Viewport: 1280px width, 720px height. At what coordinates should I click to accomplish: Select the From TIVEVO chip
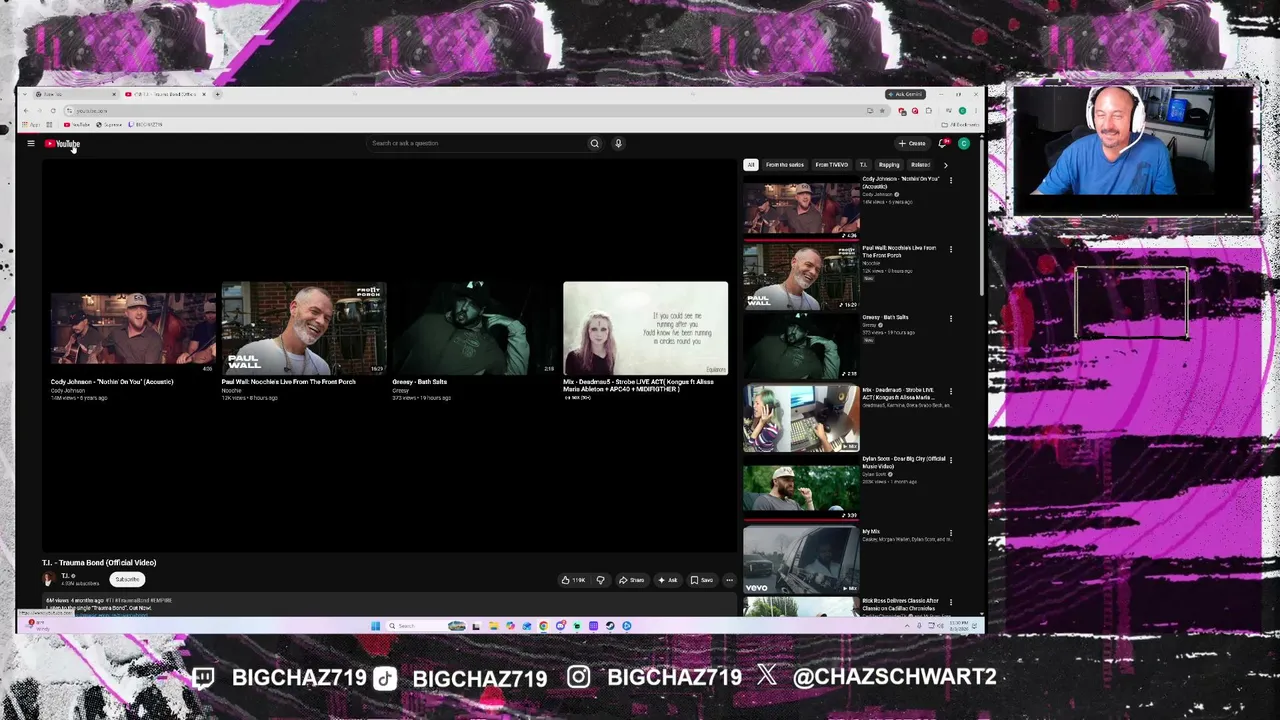tap(831, 165)
